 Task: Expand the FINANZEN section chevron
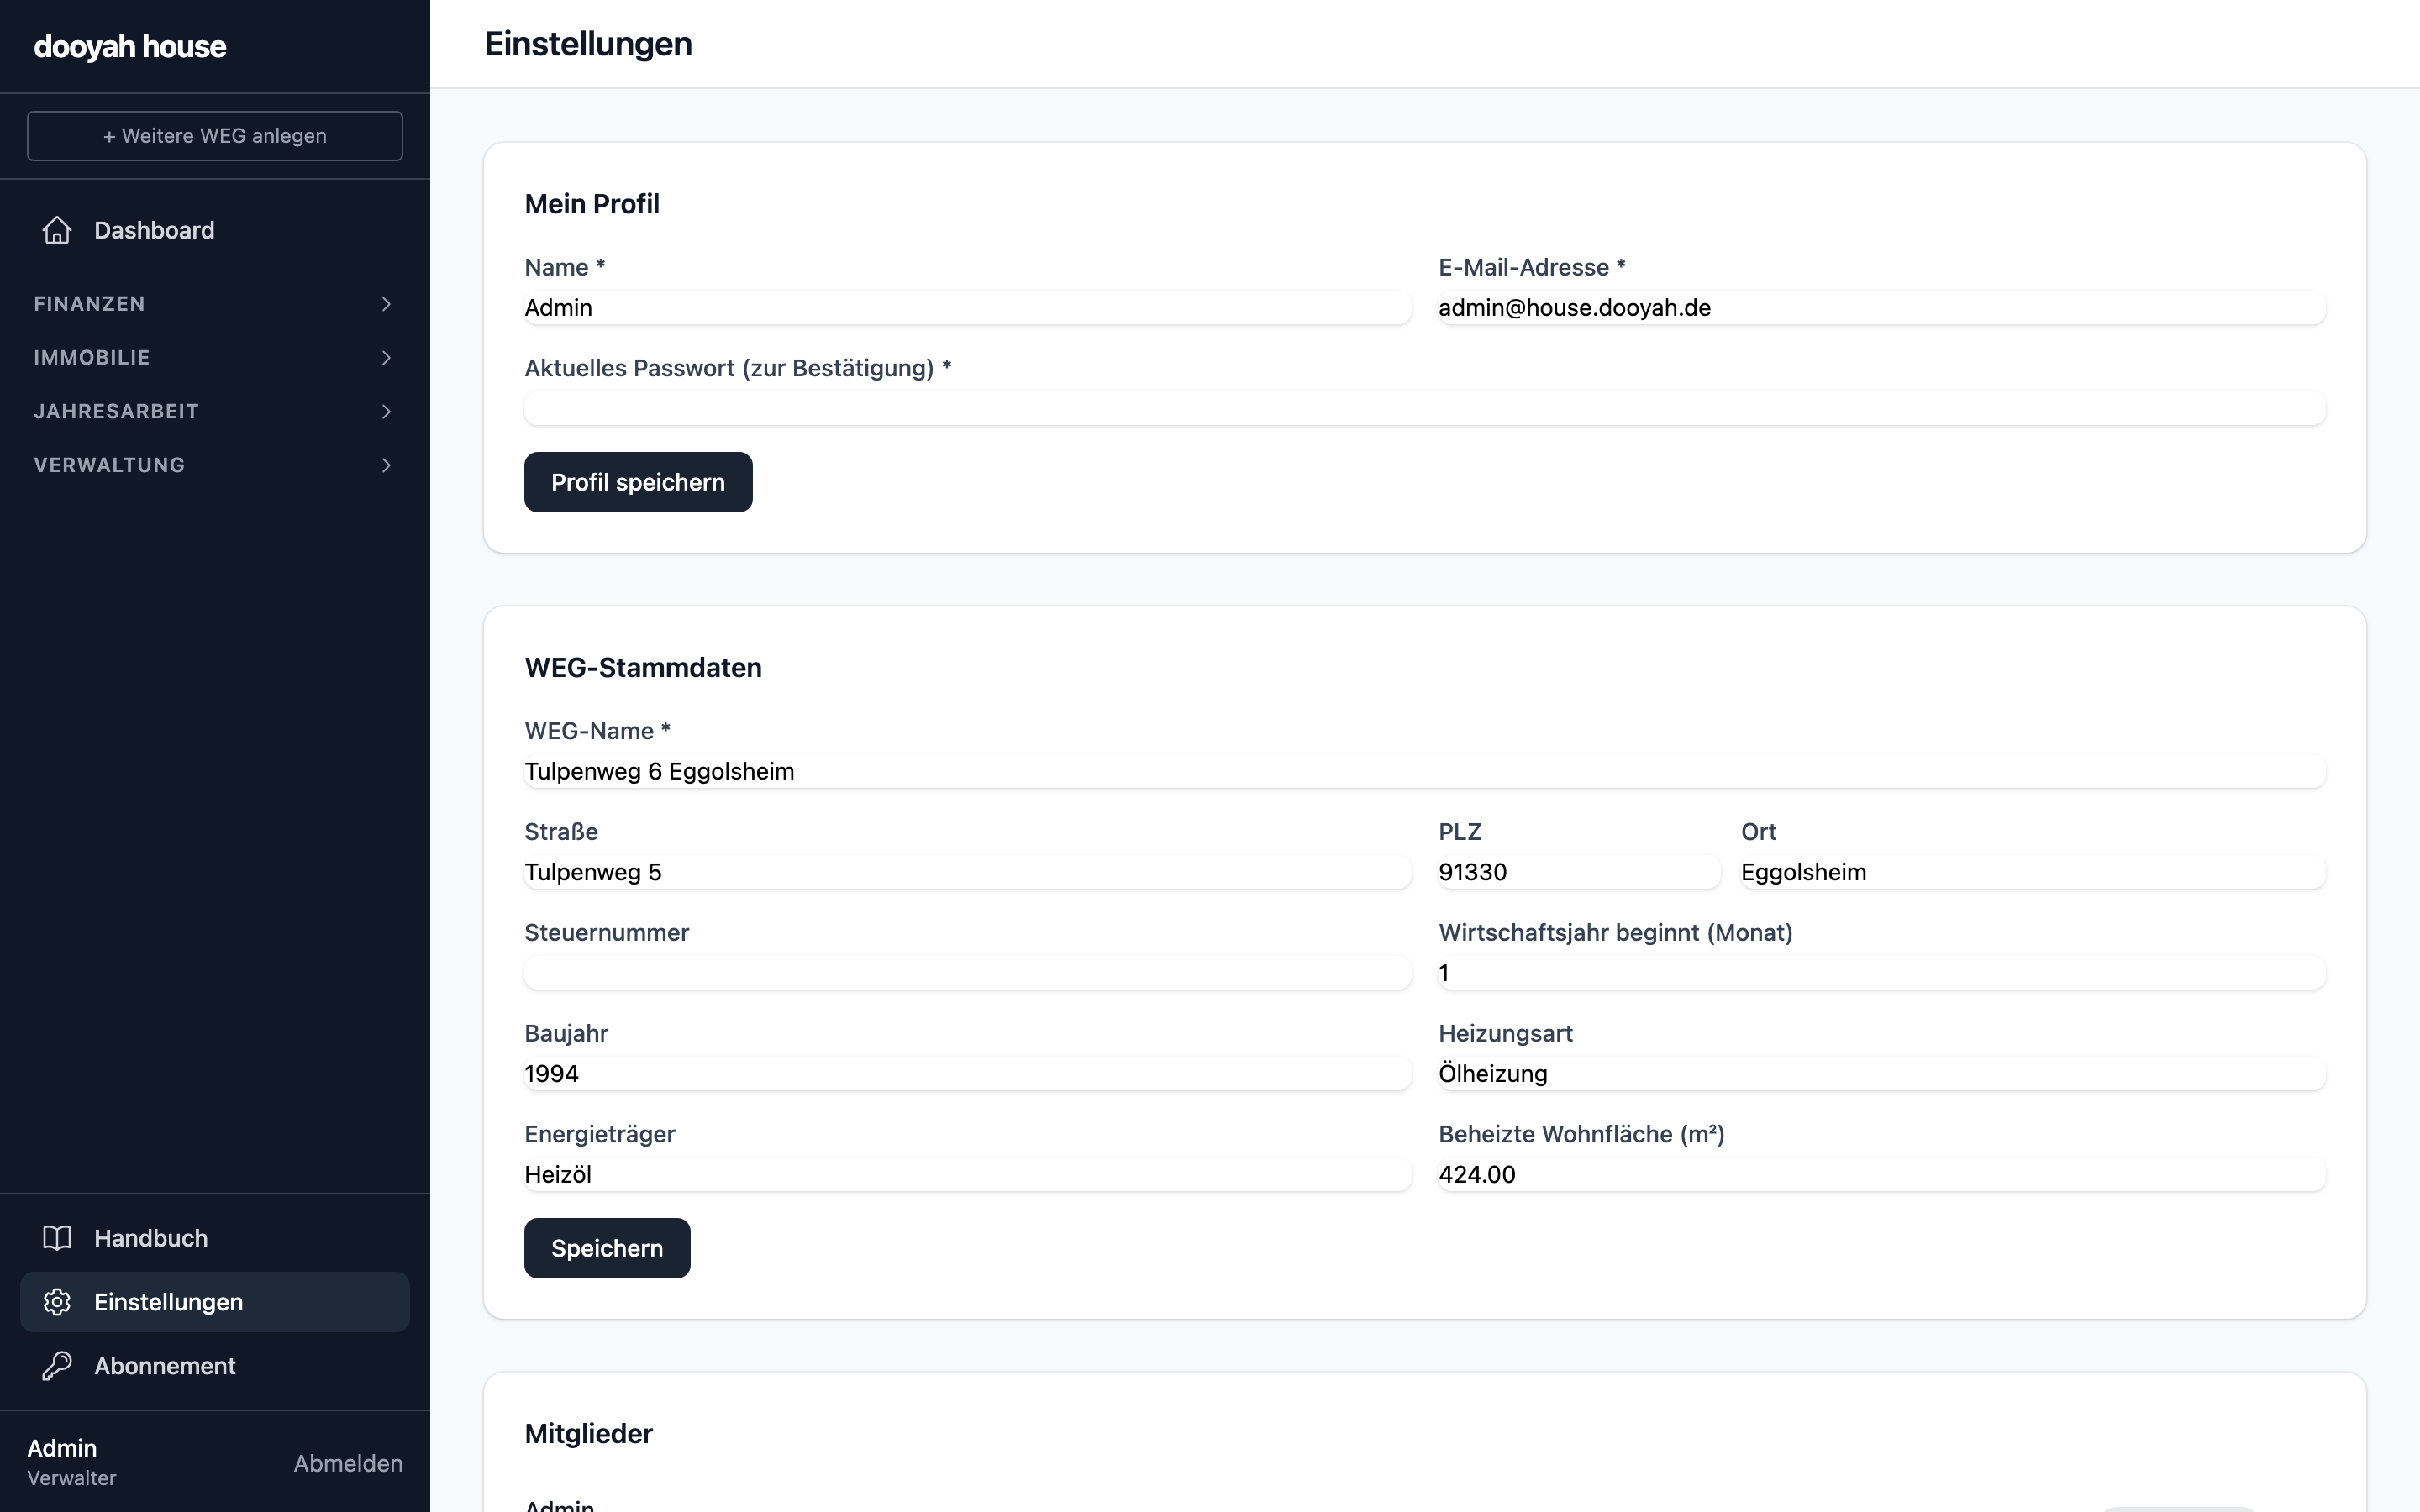tap(386, 304)
